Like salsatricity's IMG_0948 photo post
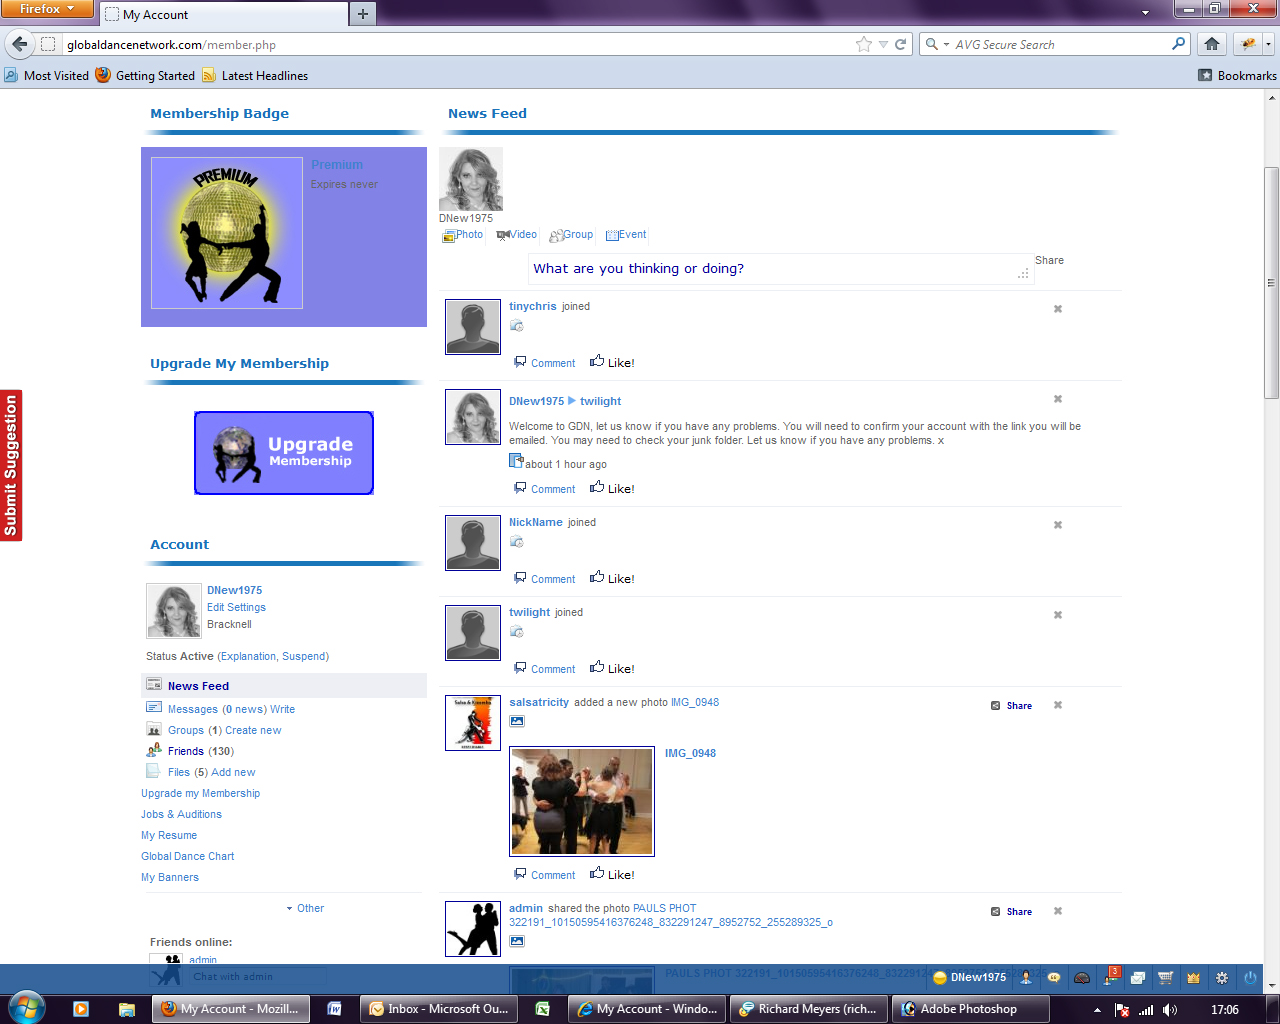1280x1024 pixels. [x=612, y=874]
